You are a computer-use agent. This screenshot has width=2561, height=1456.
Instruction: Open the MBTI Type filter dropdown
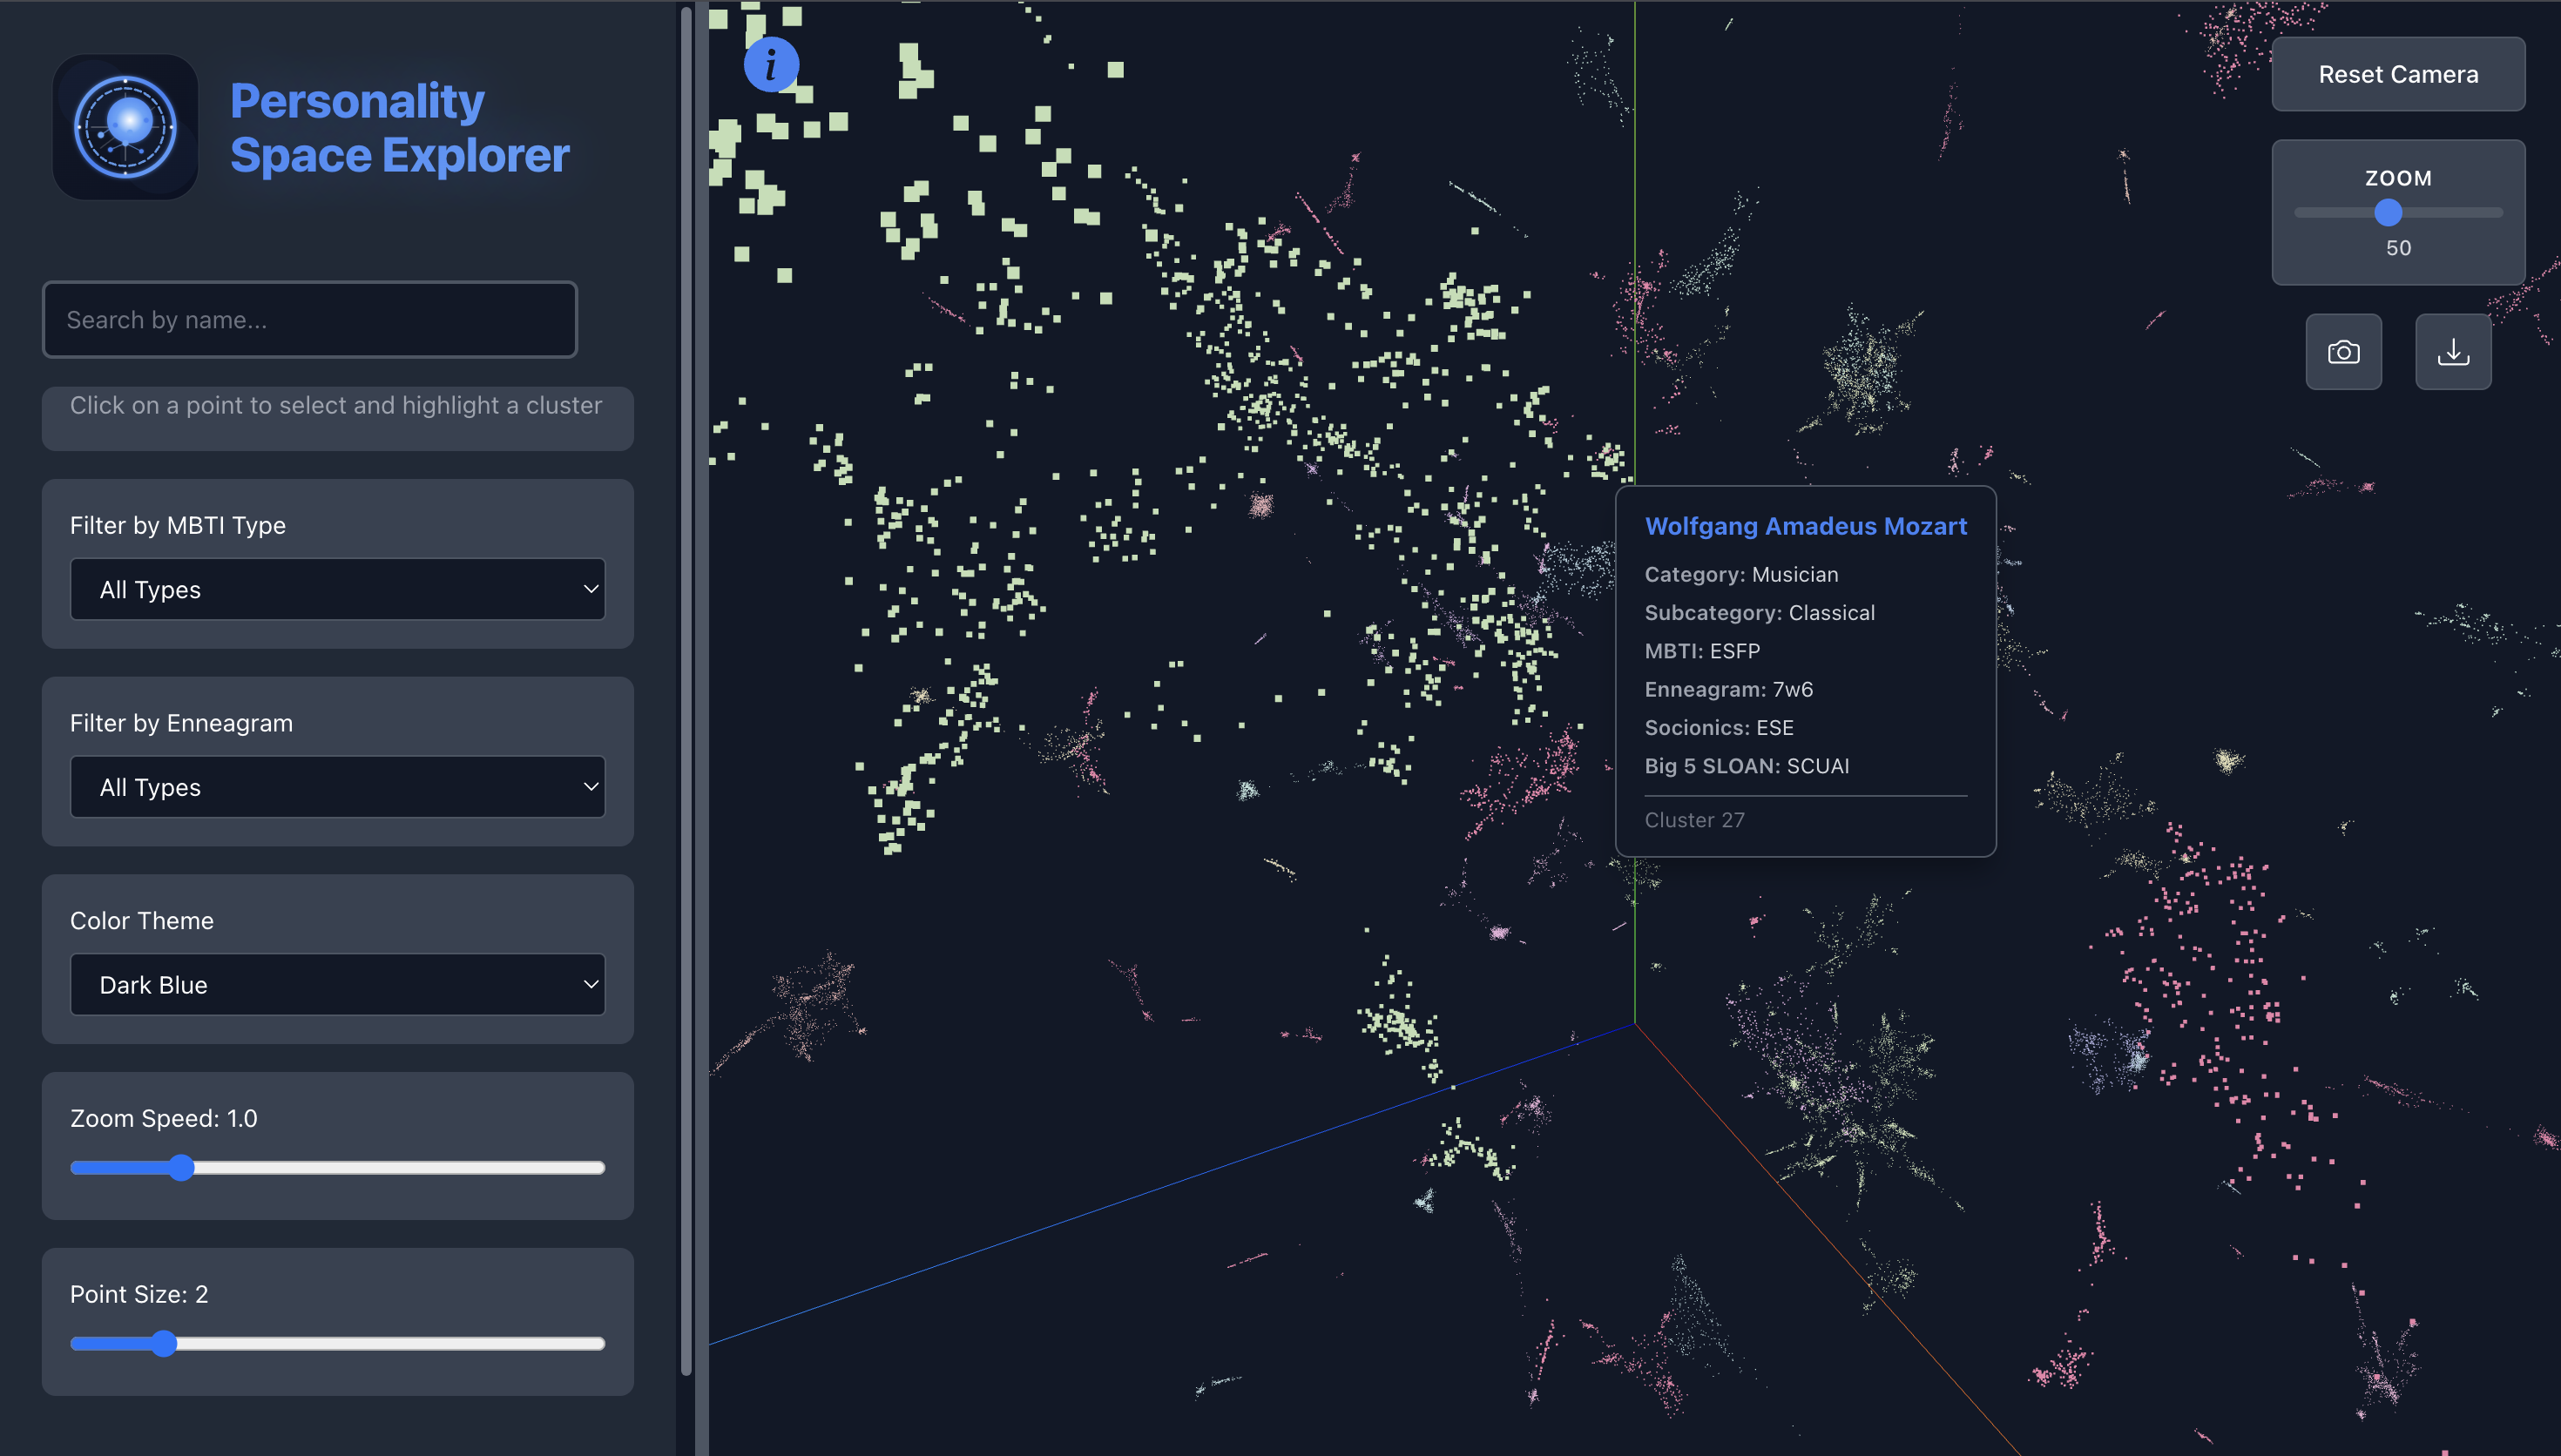coord(337,589)
